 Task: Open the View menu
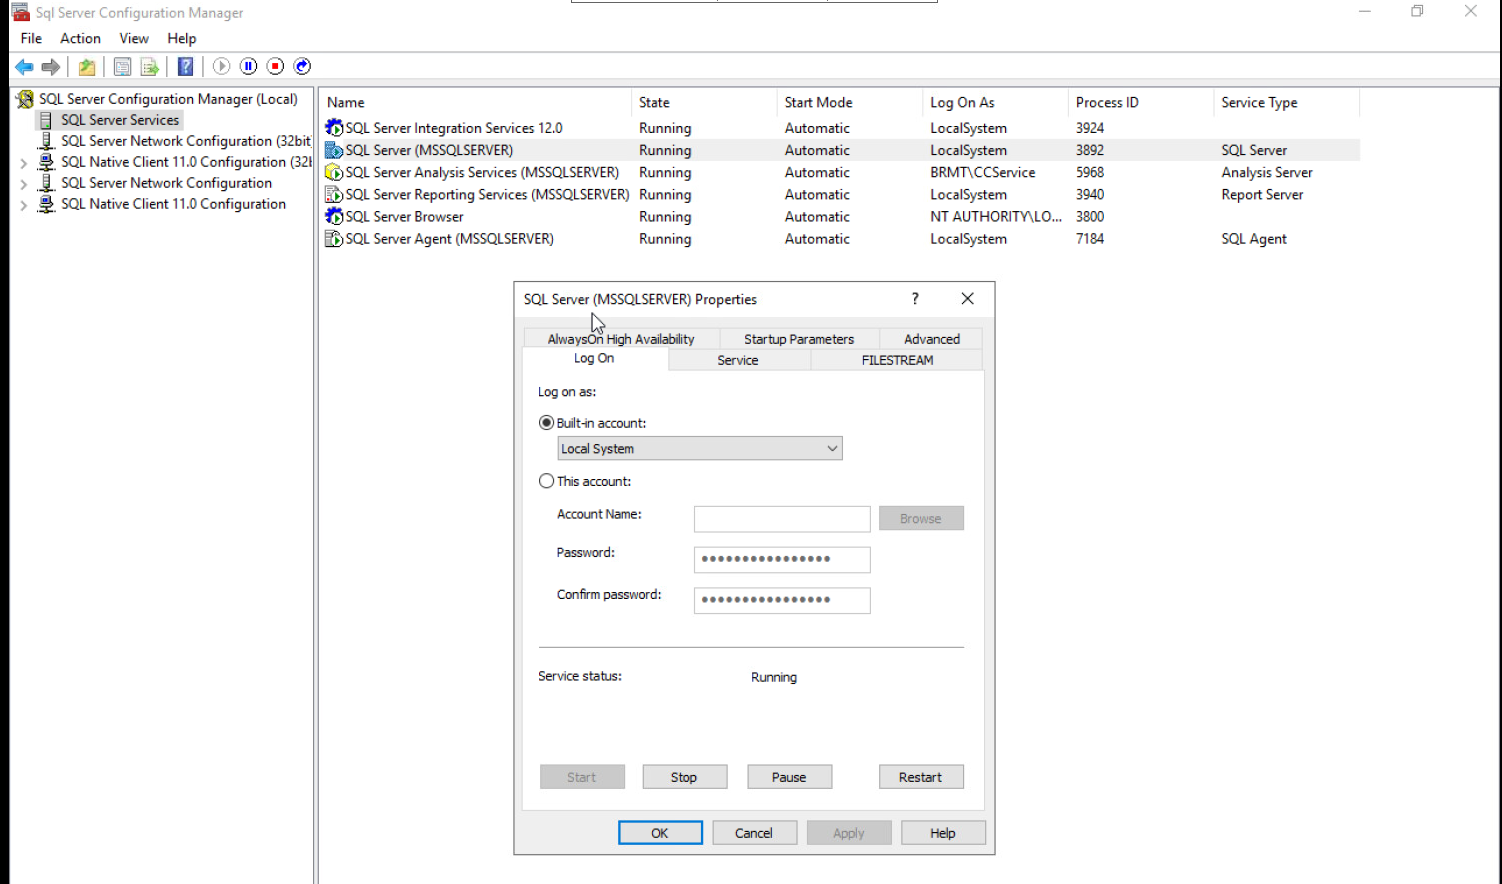(134, 38)
